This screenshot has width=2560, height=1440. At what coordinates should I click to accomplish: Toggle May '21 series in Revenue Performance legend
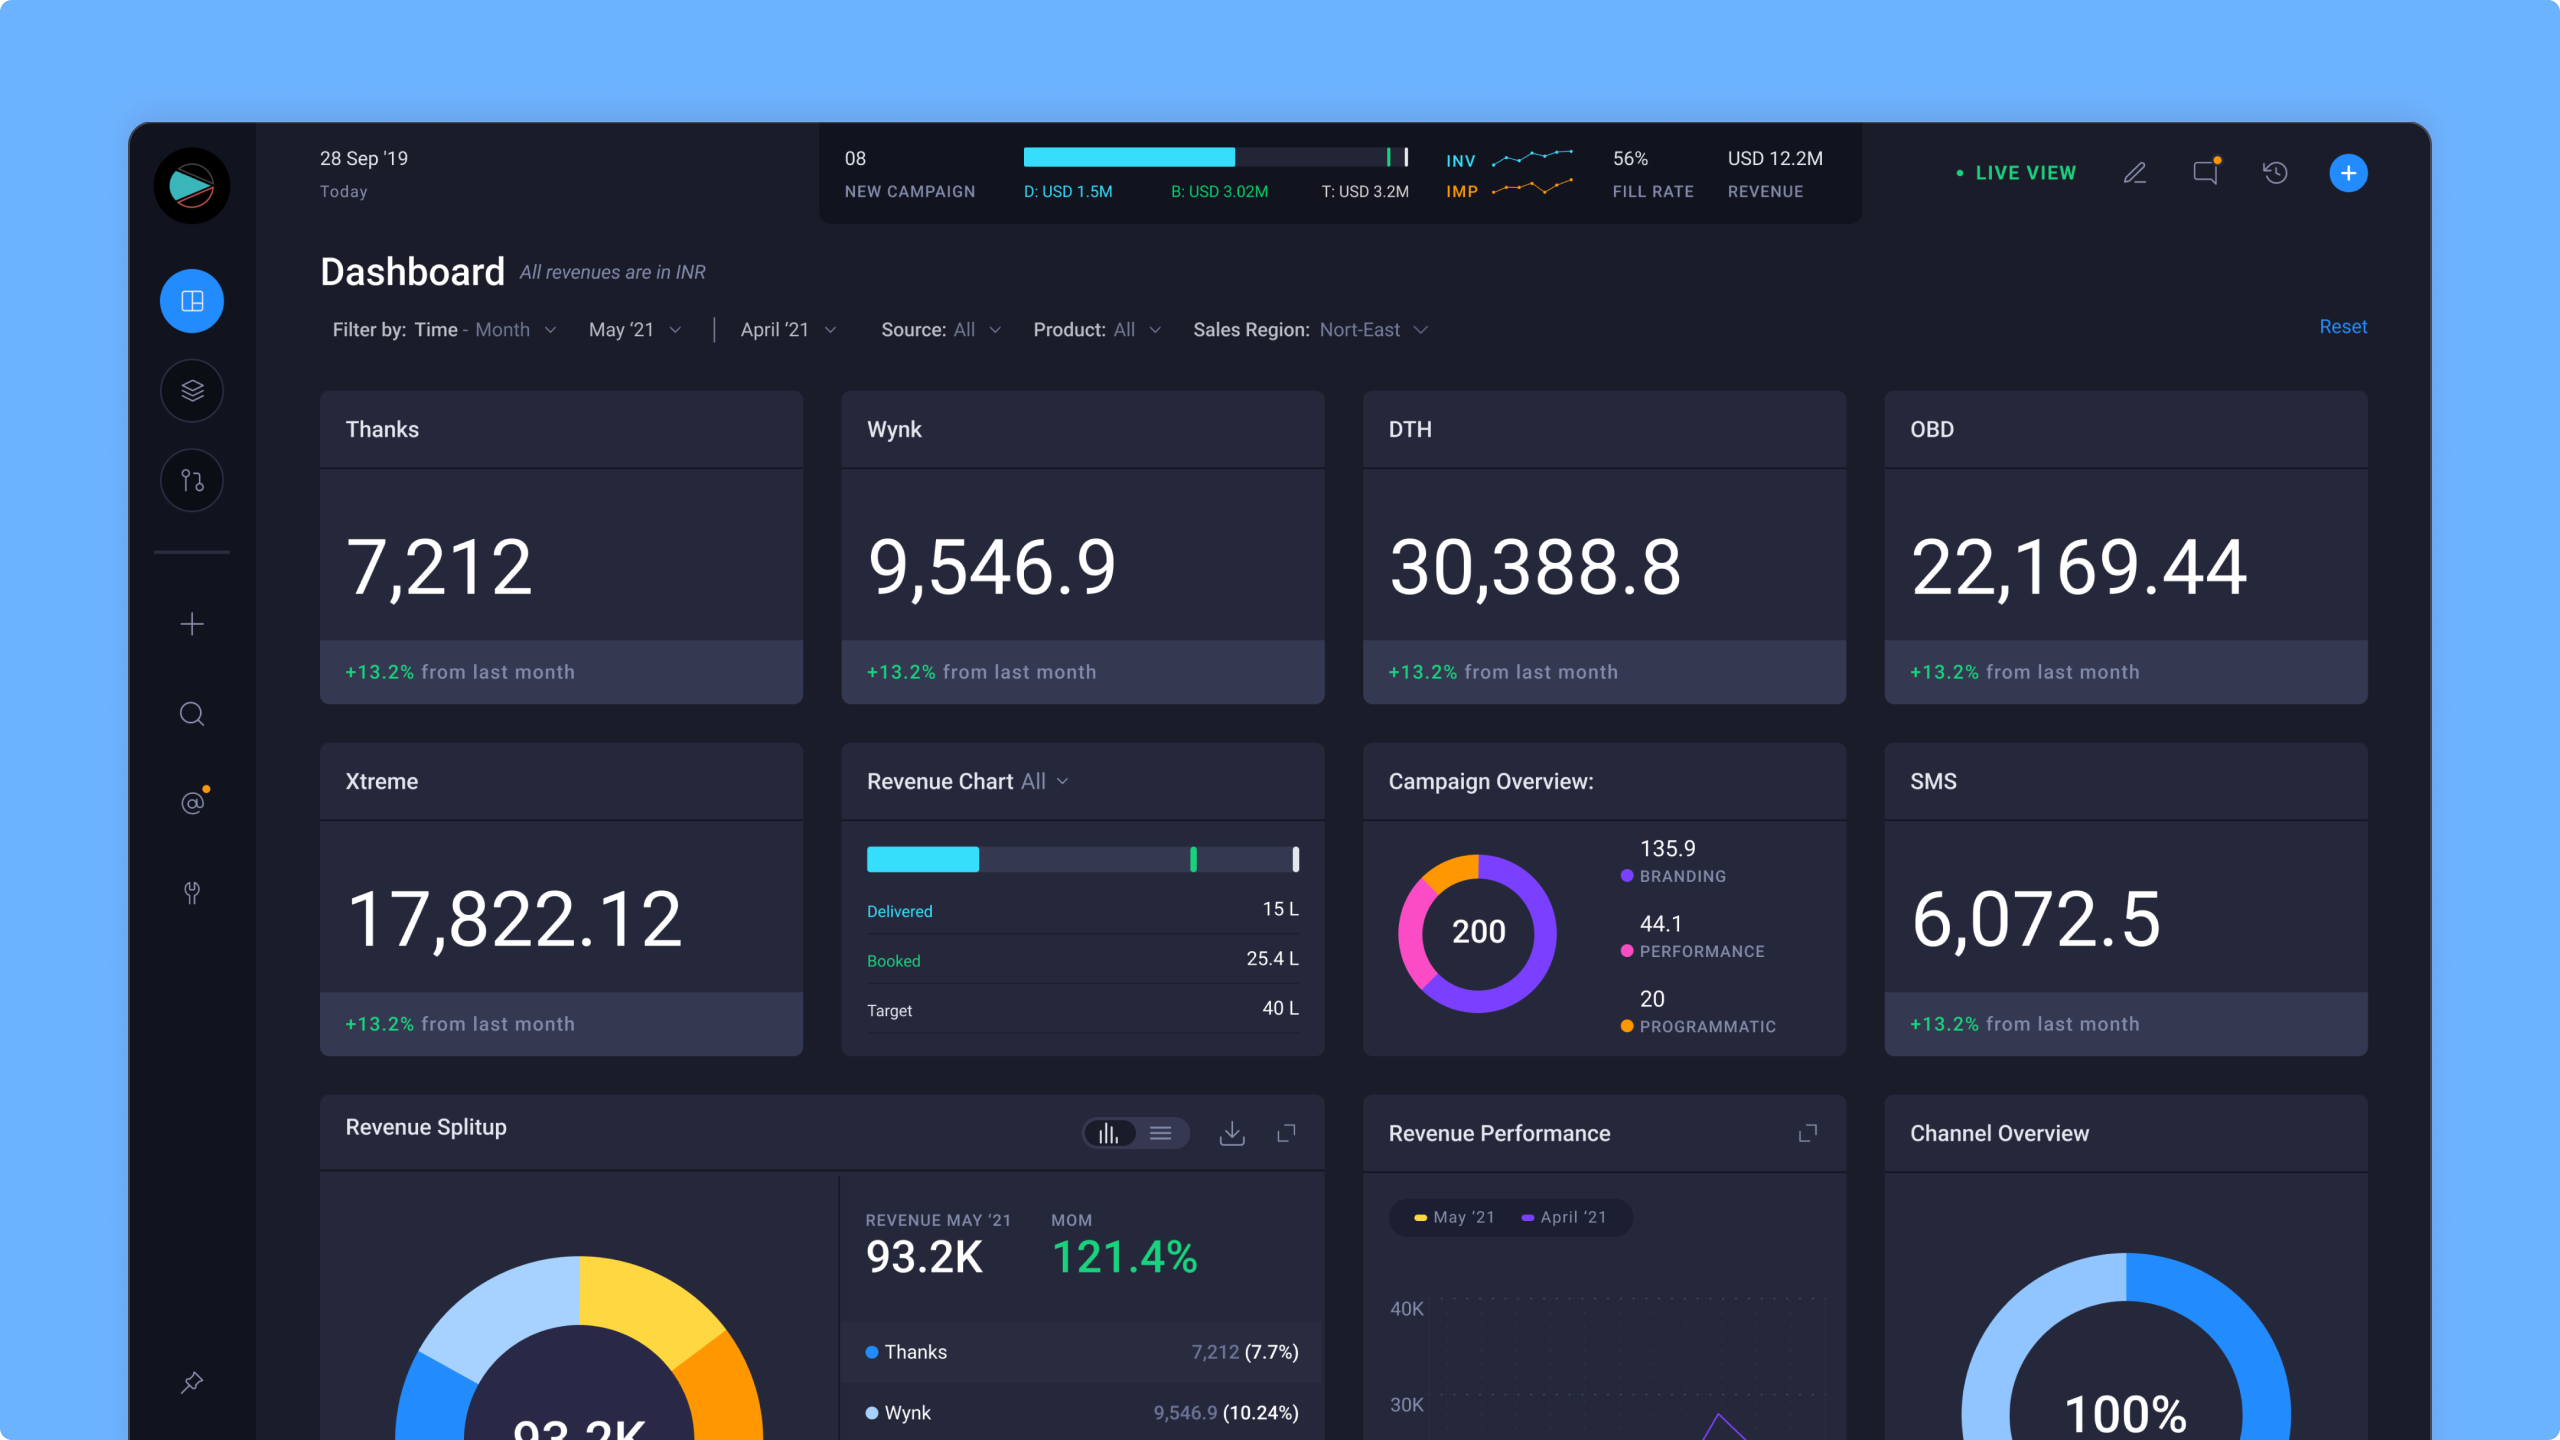click(x=1454, y=1217)
